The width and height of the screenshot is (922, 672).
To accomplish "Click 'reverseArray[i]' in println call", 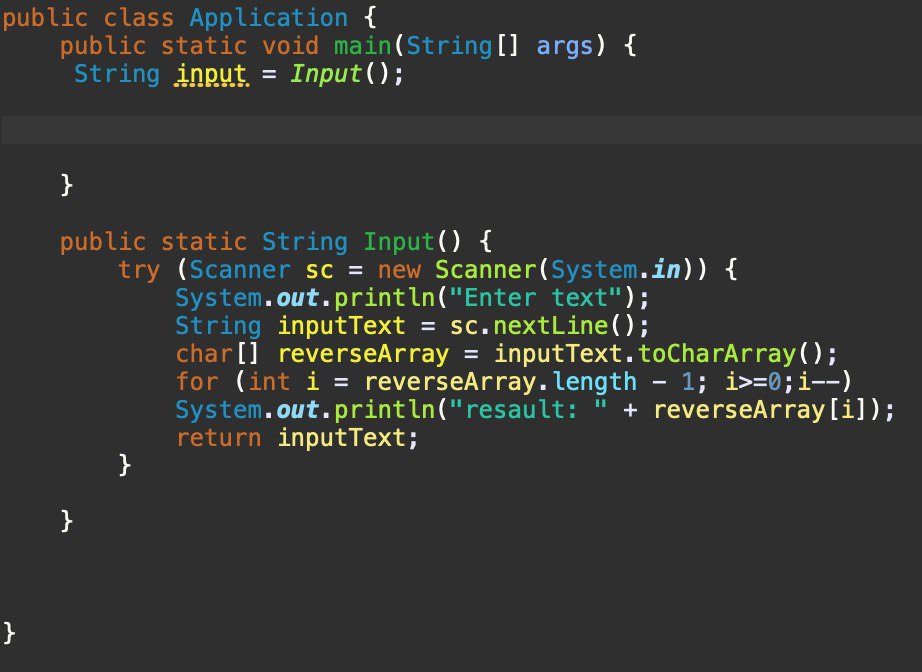I will click(x=760, y=410).
